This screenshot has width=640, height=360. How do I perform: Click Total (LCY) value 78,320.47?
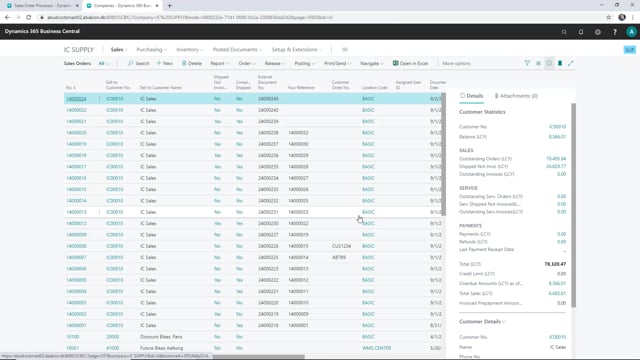pos(555,264)
